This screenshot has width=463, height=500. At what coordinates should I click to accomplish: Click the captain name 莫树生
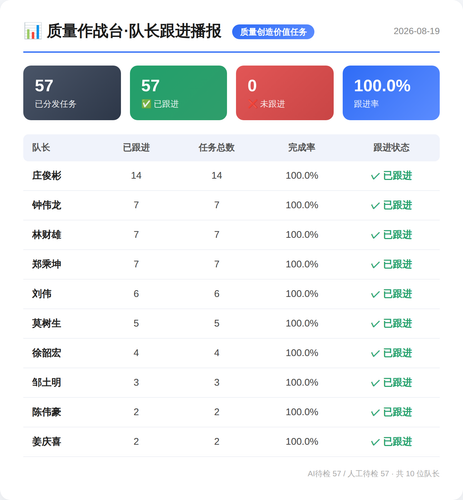pyautogui.click(x=46, y=323)
